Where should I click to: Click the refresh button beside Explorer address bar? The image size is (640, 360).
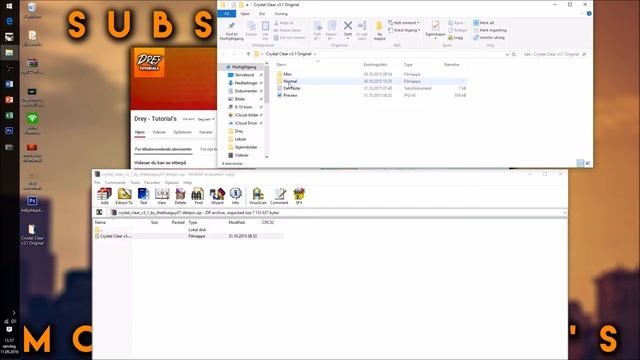[x=514, y=54]
